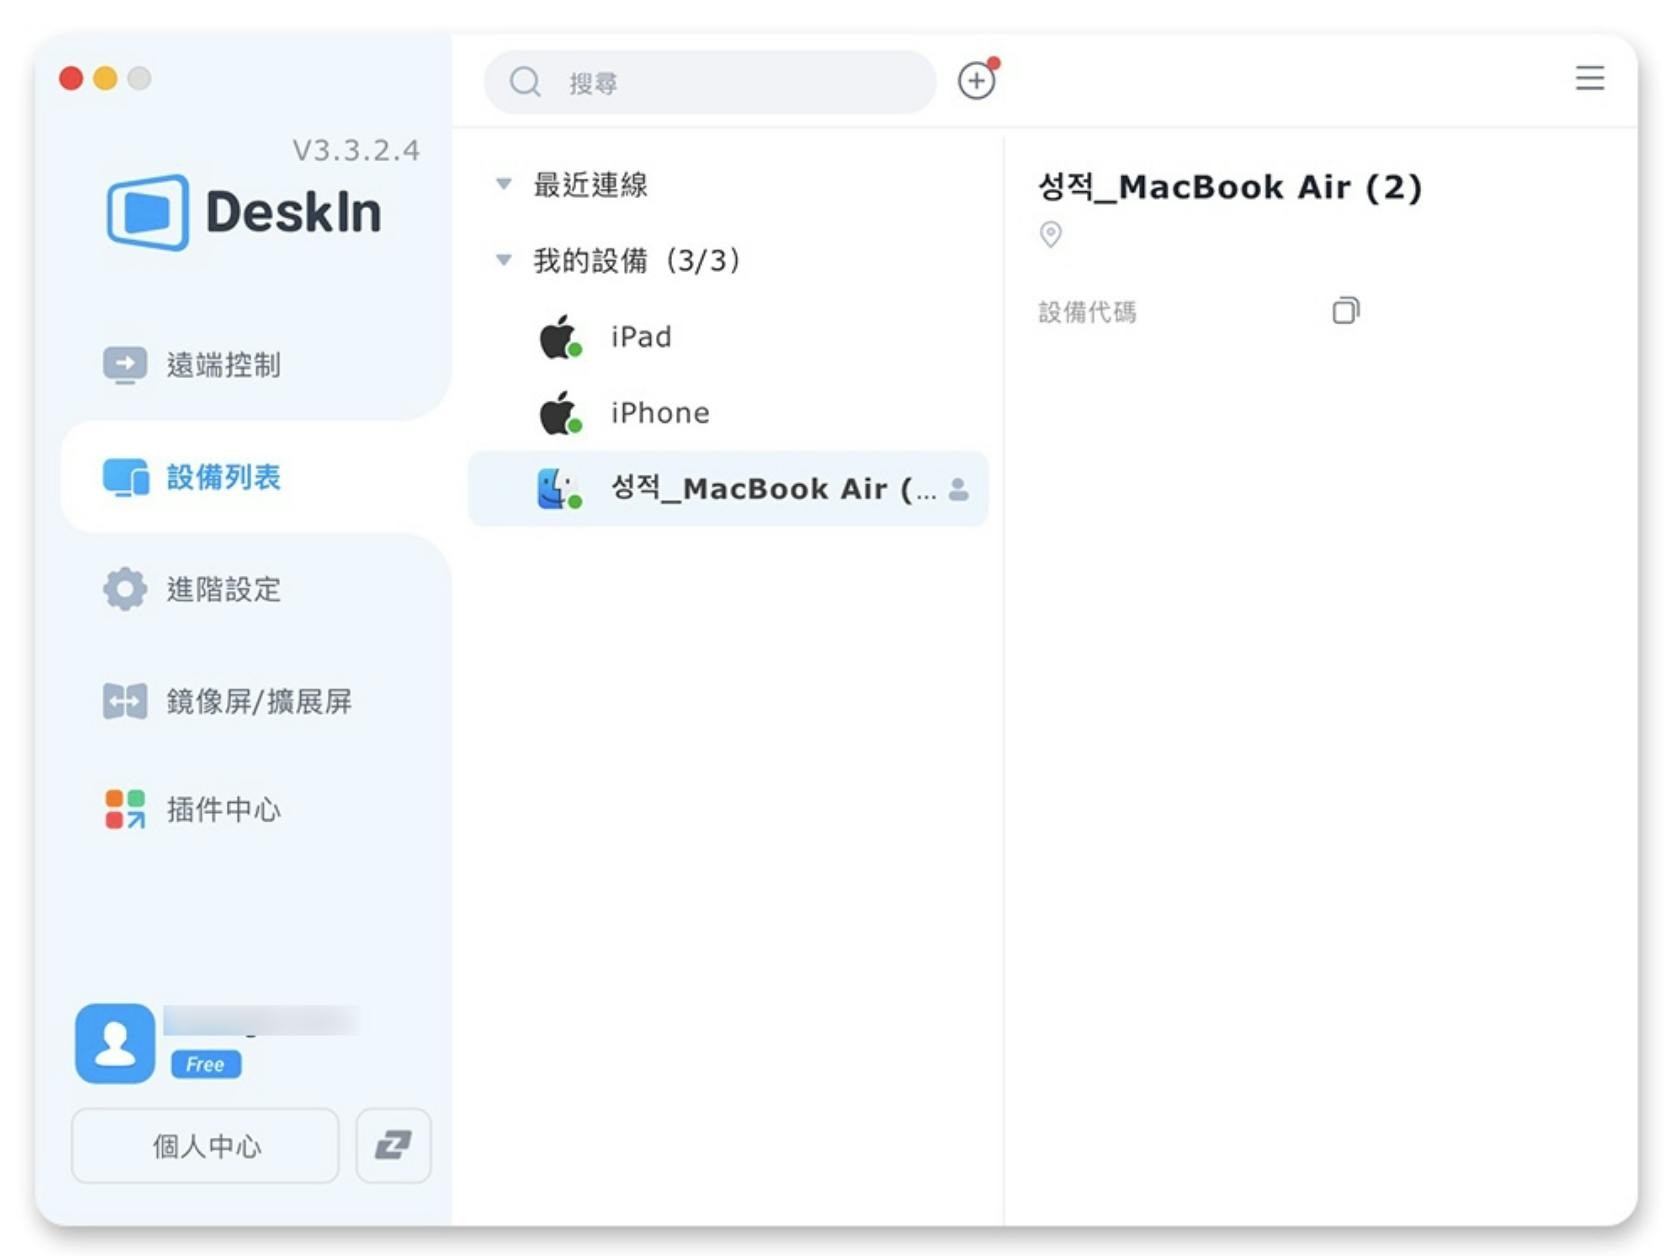Select the iPhone device

[728, 413]
